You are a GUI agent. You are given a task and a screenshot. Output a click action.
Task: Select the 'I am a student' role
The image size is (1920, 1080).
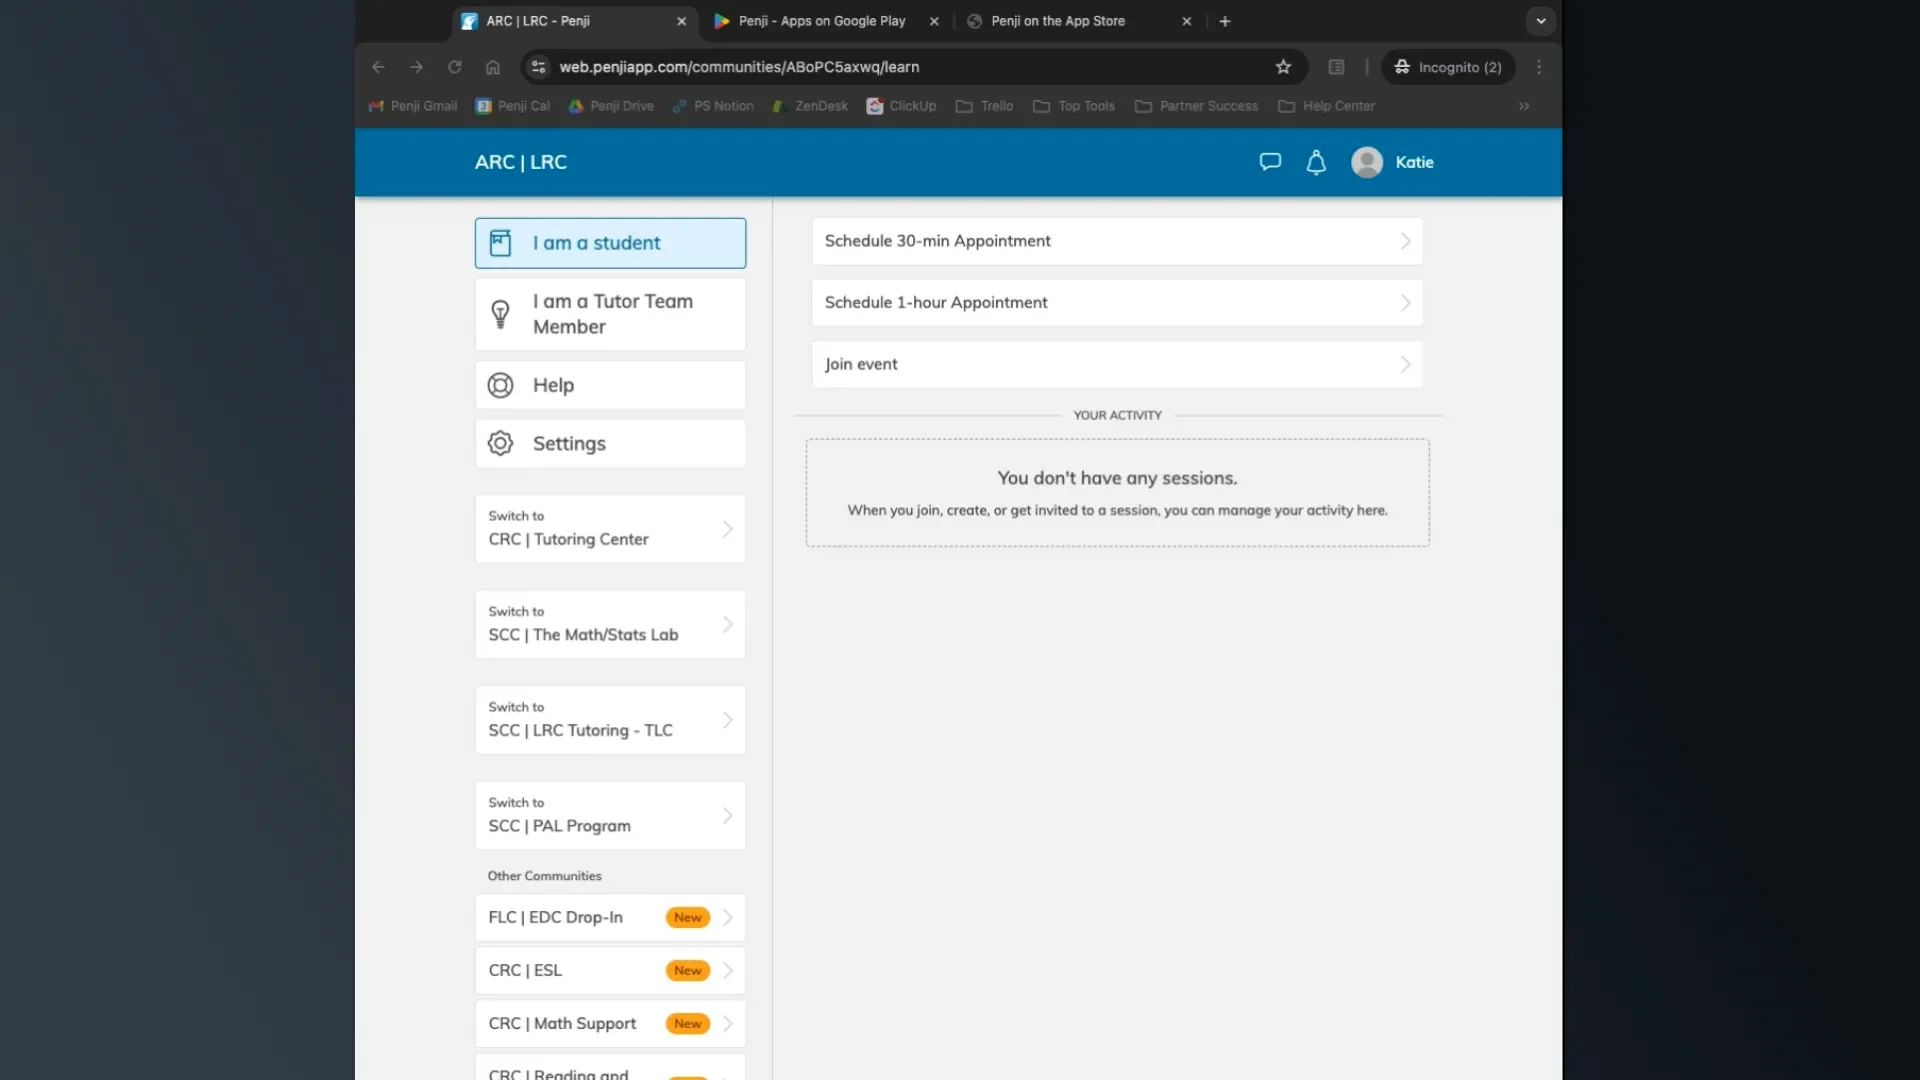[610, 243]
